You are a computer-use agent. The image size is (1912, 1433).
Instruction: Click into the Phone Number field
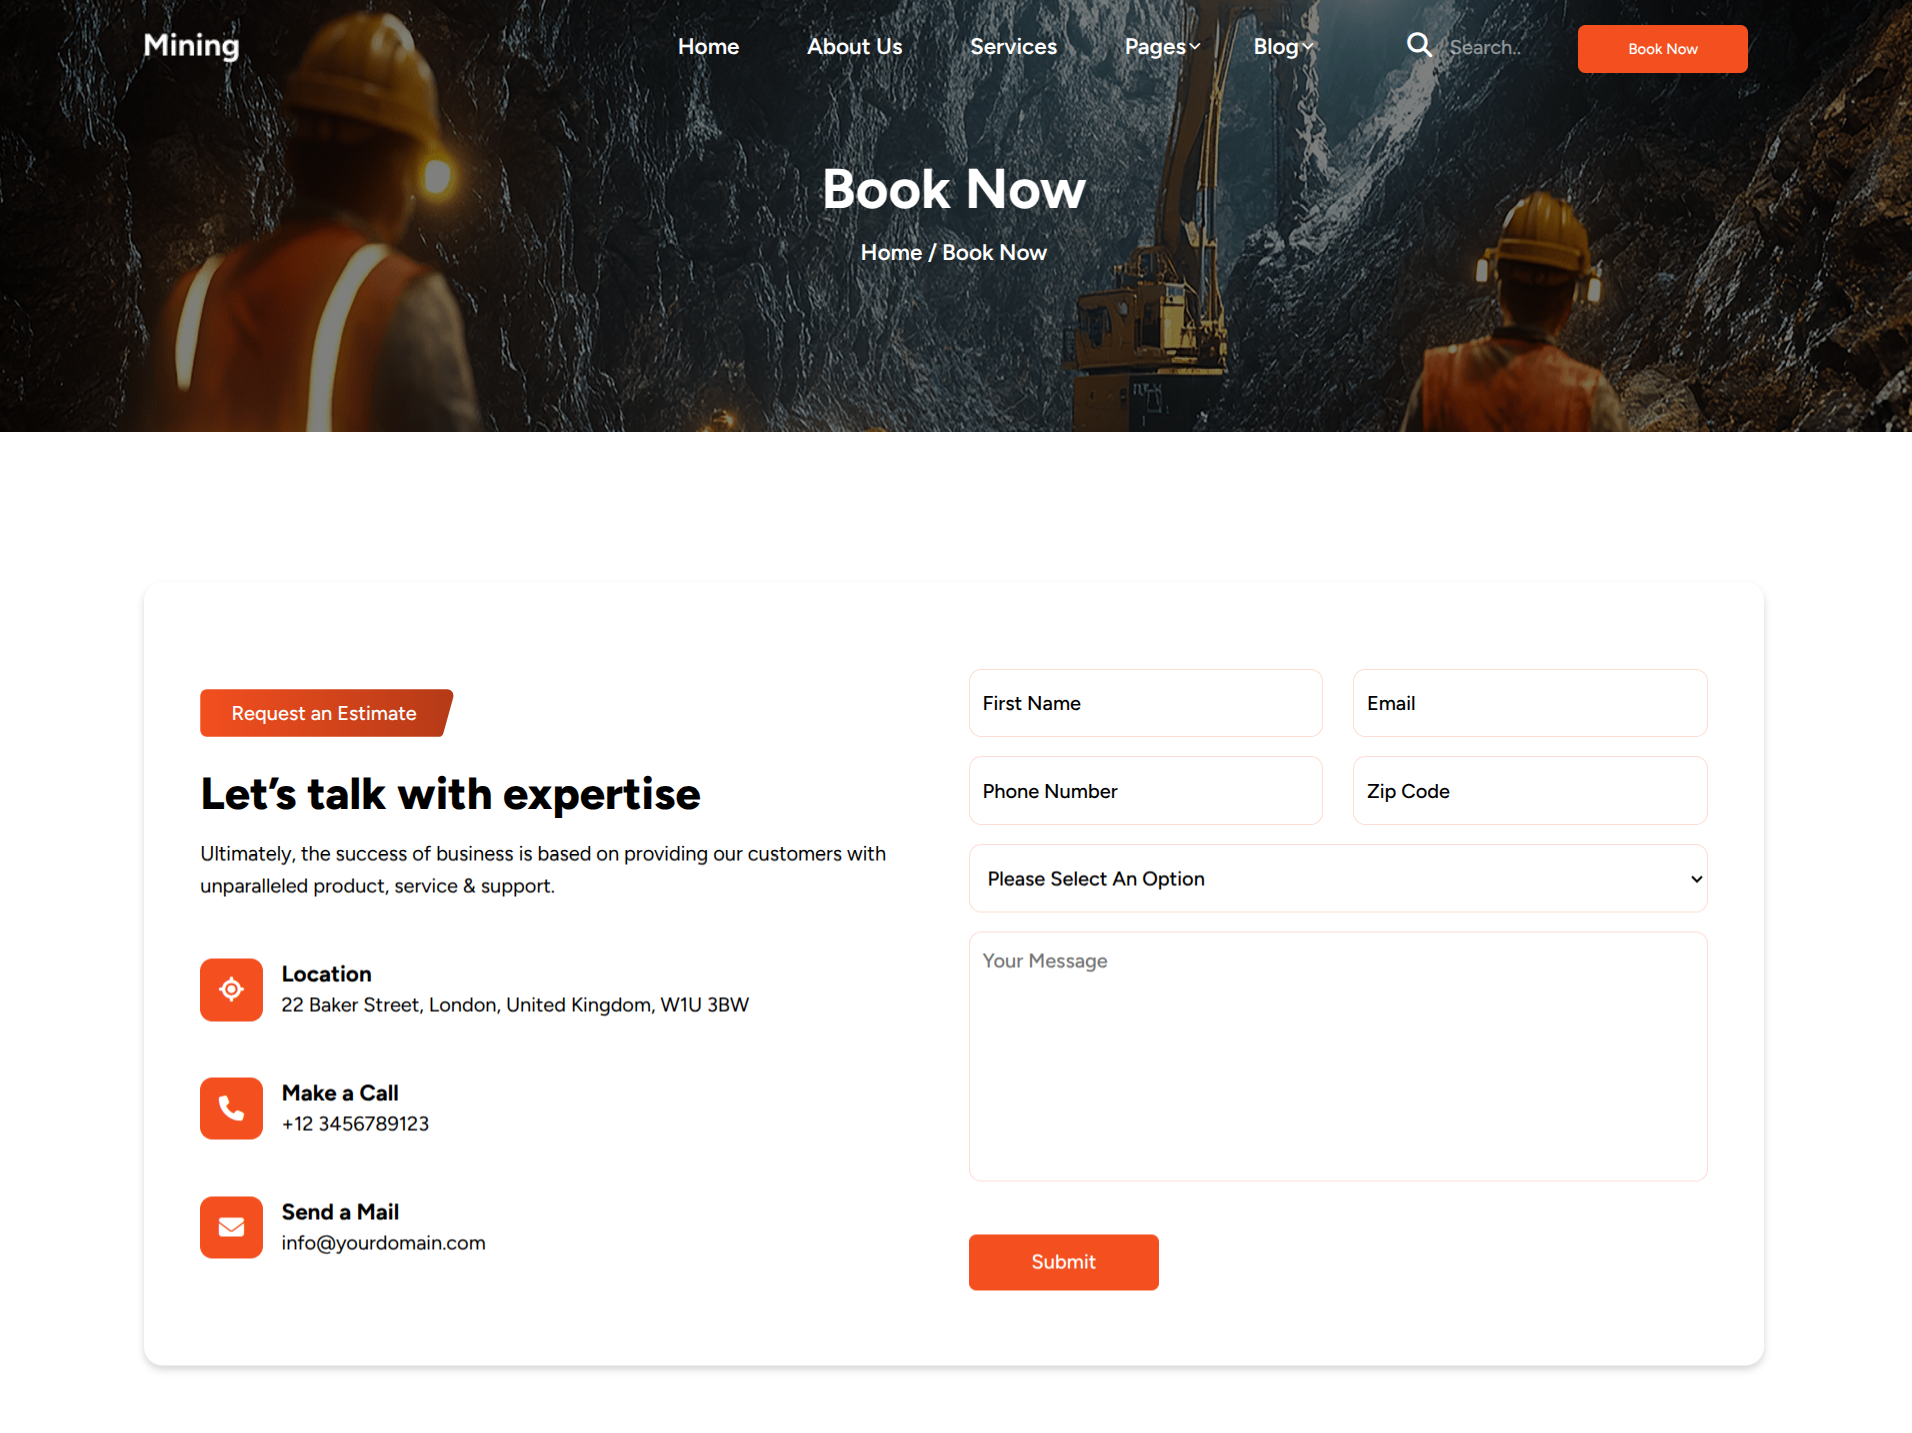click(1145, 791)
